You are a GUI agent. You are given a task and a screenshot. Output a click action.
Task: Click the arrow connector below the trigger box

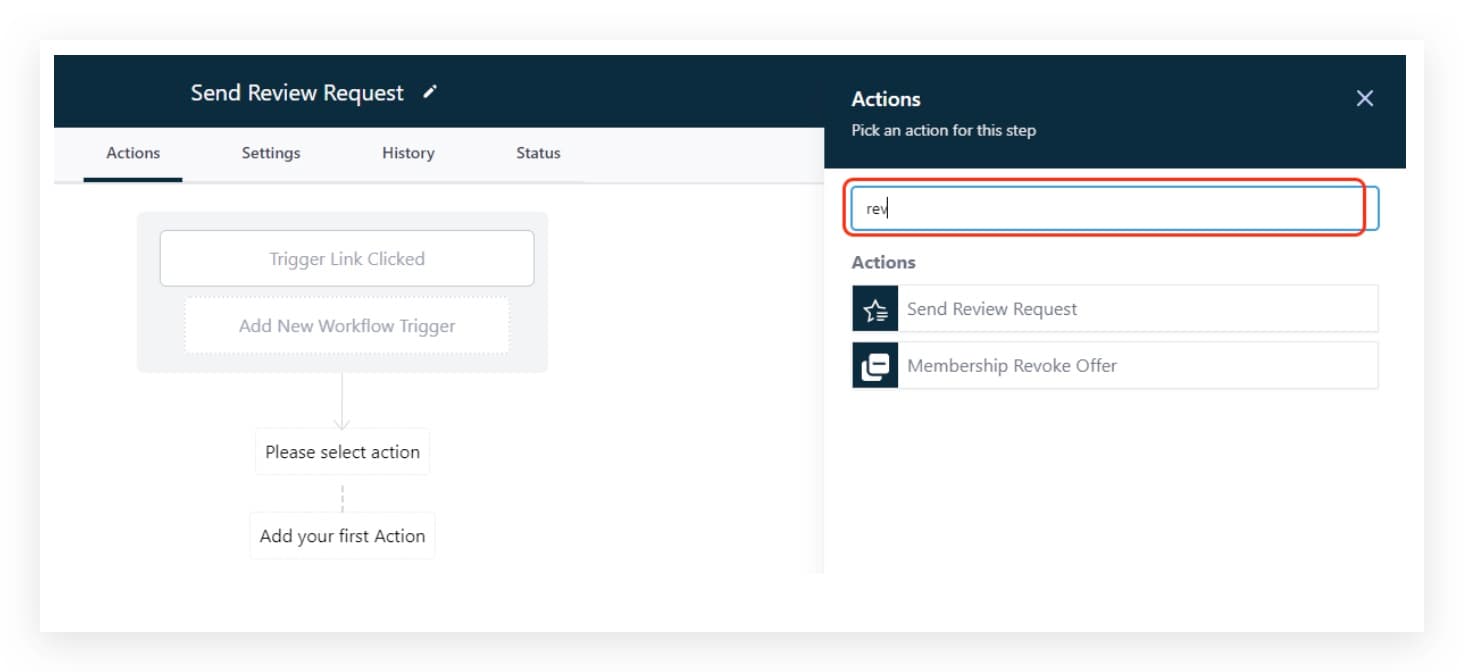click(x=342, y=402)
